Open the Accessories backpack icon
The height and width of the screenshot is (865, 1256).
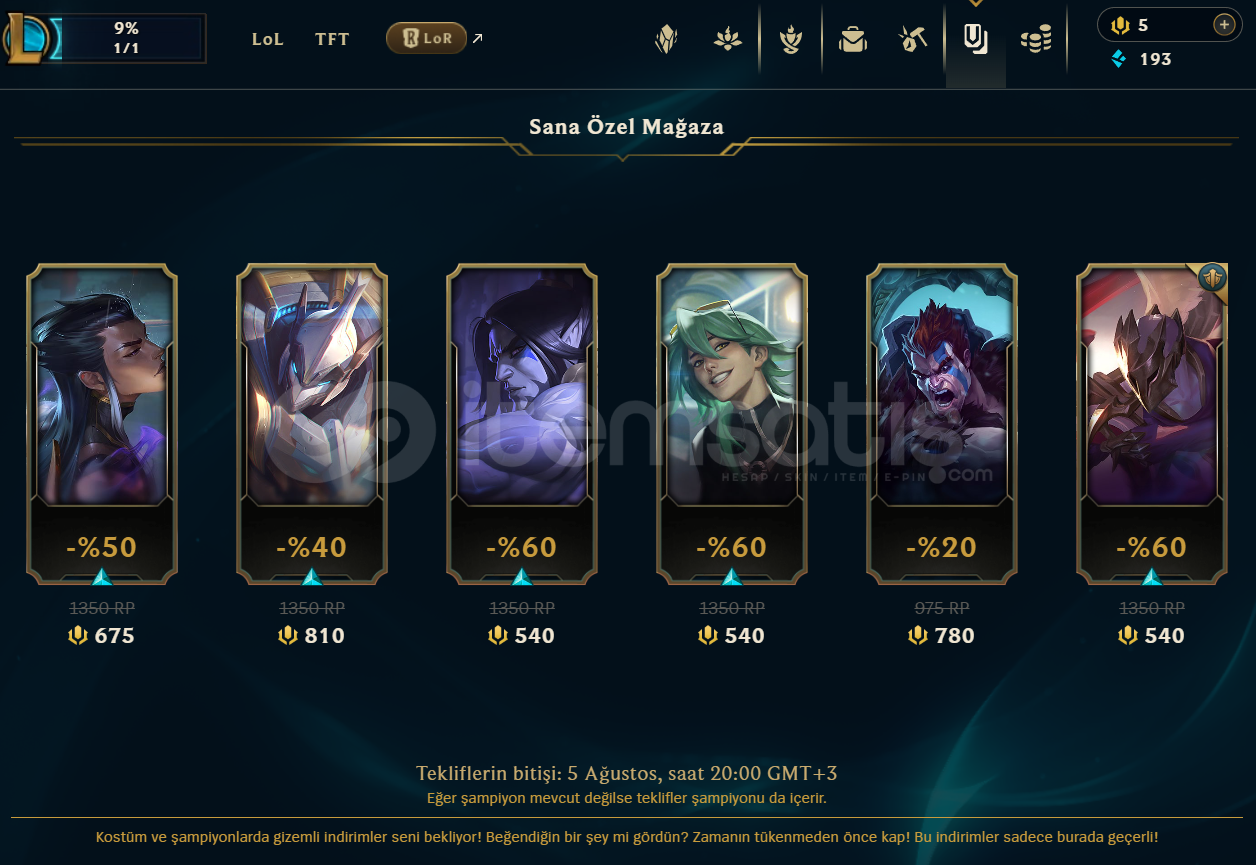(x=853, y=40)
